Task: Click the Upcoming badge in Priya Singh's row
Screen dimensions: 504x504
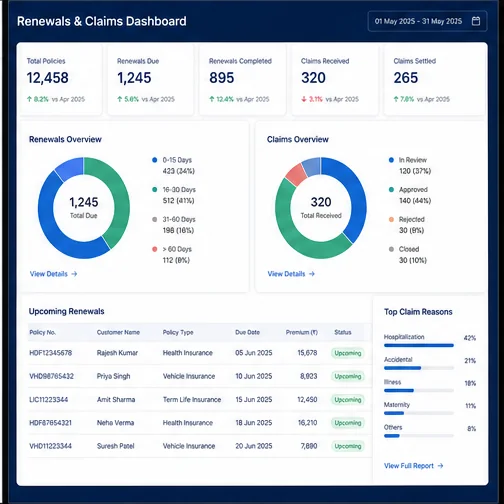Action: 348,376
